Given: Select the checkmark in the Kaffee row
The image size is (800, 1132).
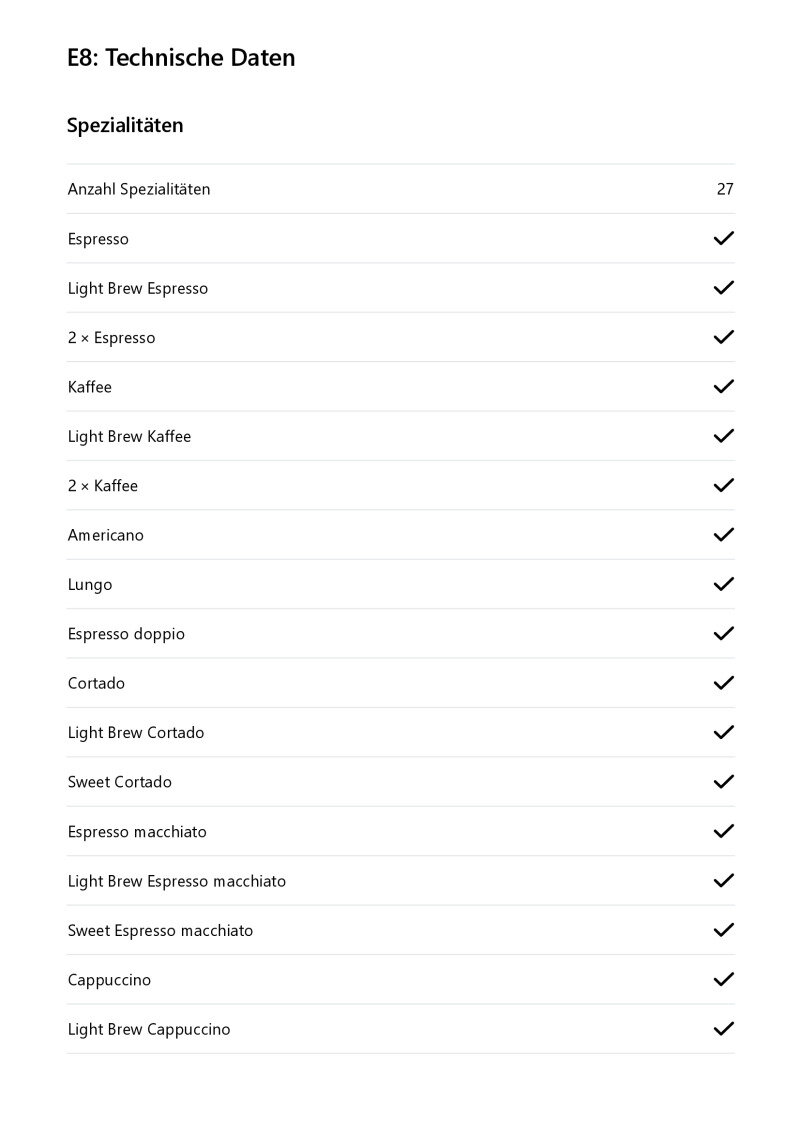Looking at the screenshot, I should click(x=723, y=386).
